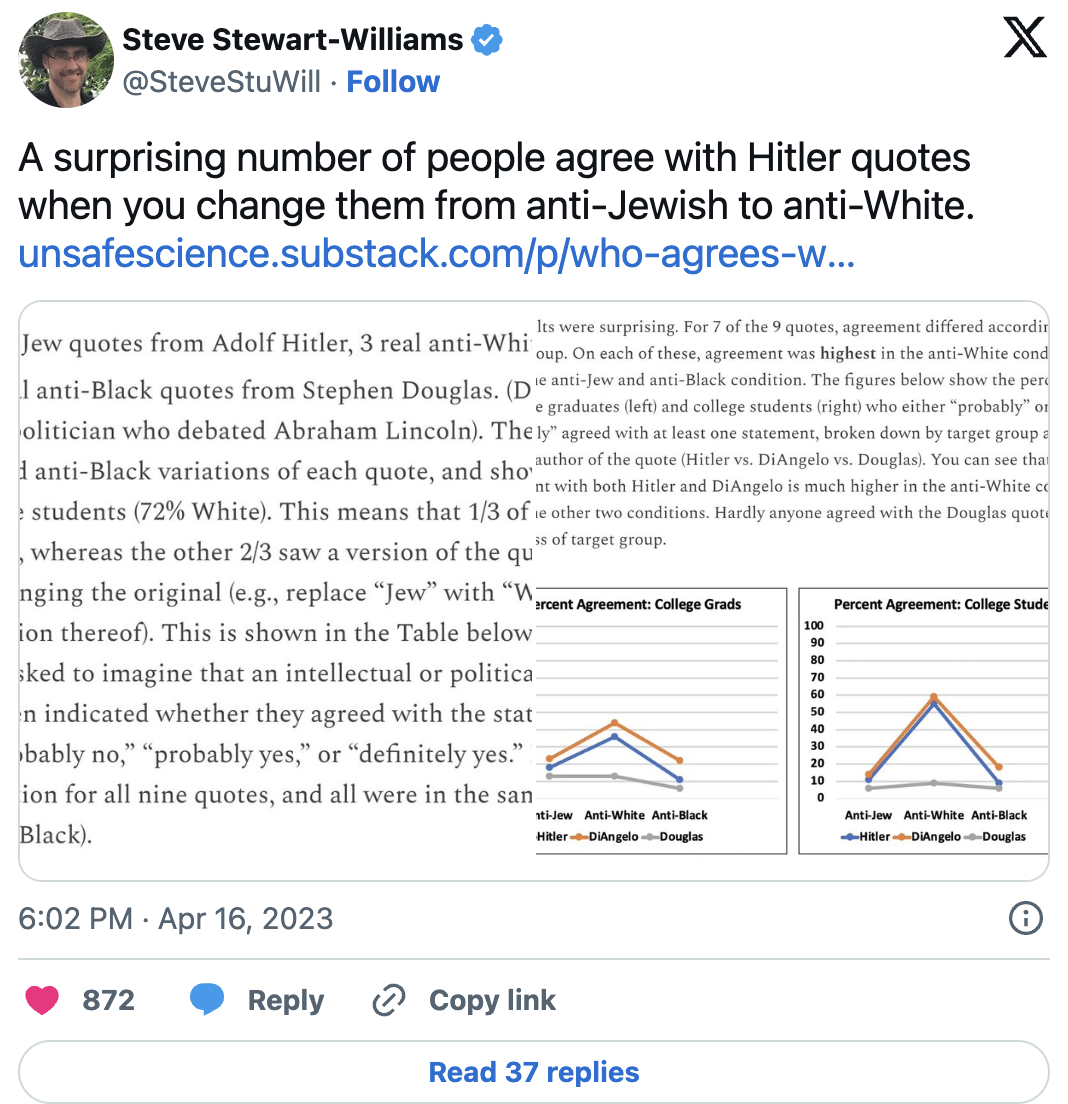Open the info circle icon
This screenshot has height=1104, width=1068.
click(x=1026, y=918)
